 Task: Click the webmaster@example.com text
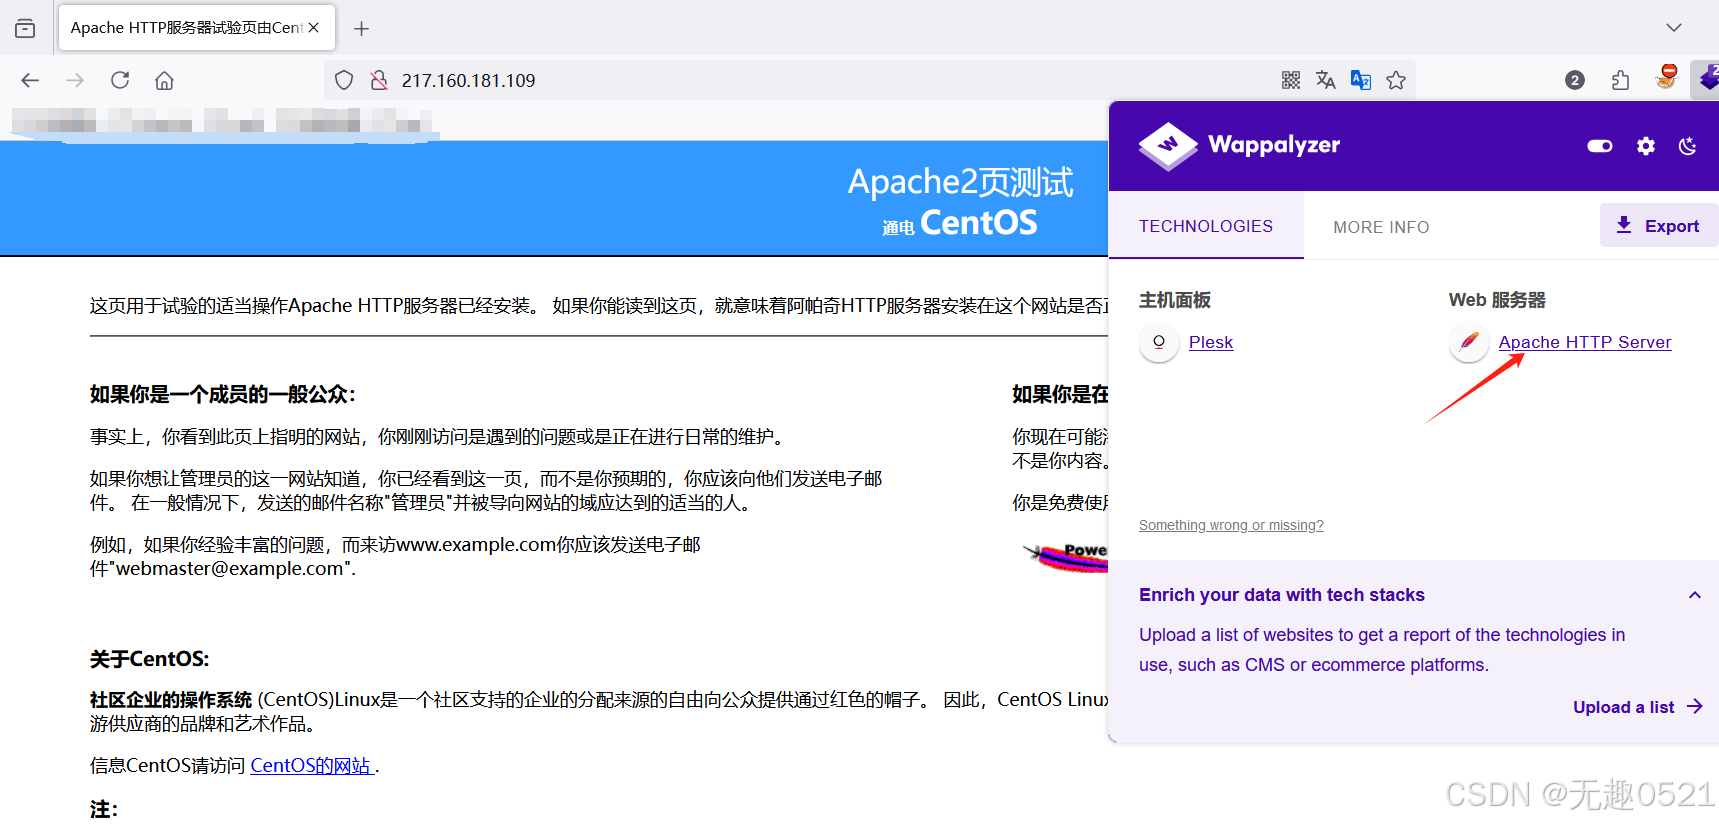pyautogui.click(x=230, y=568)
